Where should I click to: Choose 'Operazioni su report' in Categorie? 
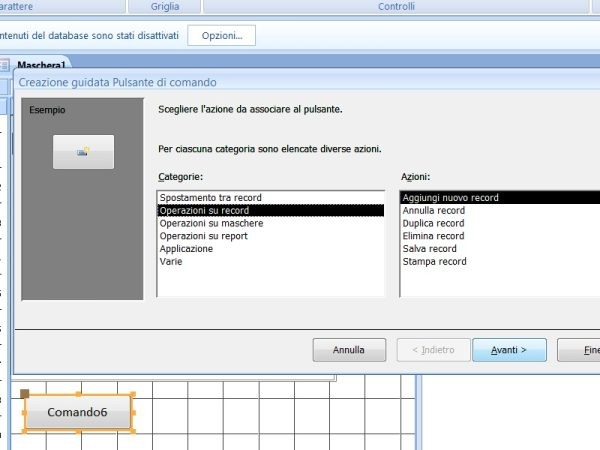205,236
